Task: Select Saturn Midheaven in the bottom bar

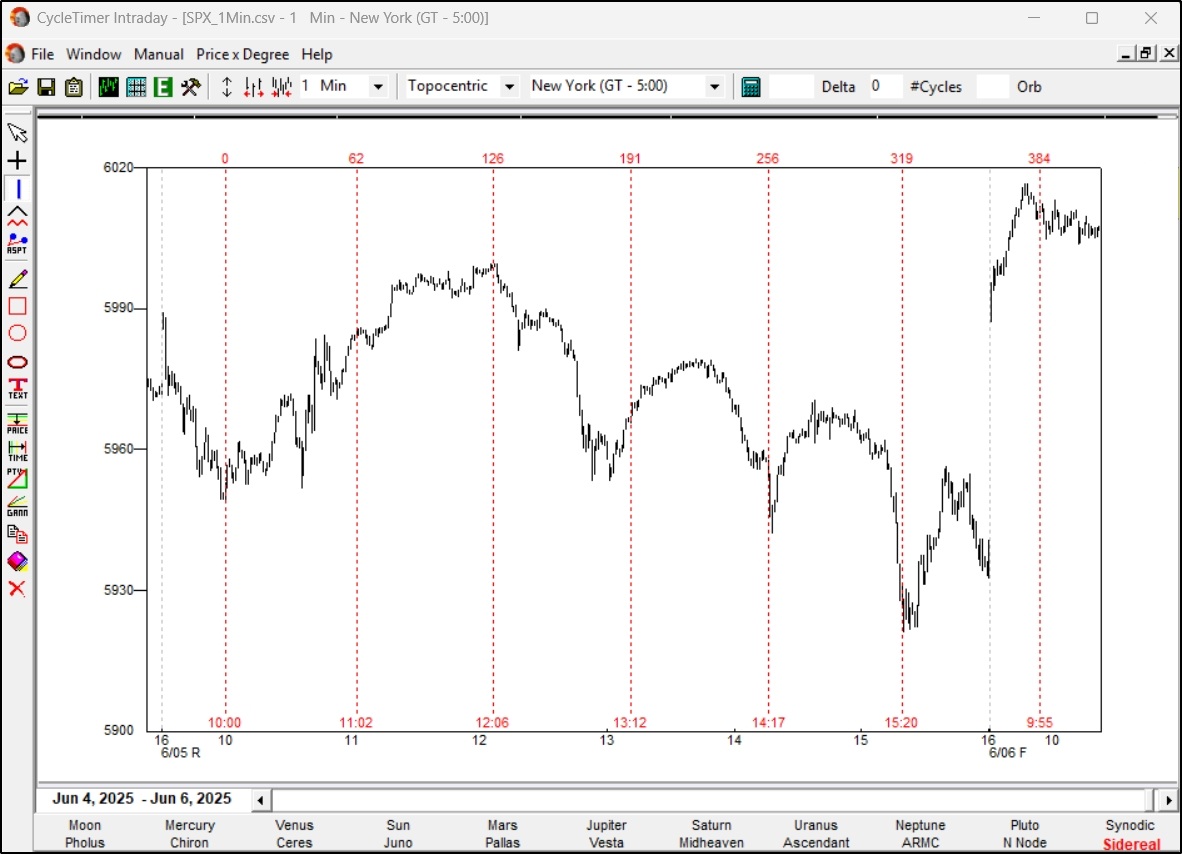Action: (x=710, y=832)
